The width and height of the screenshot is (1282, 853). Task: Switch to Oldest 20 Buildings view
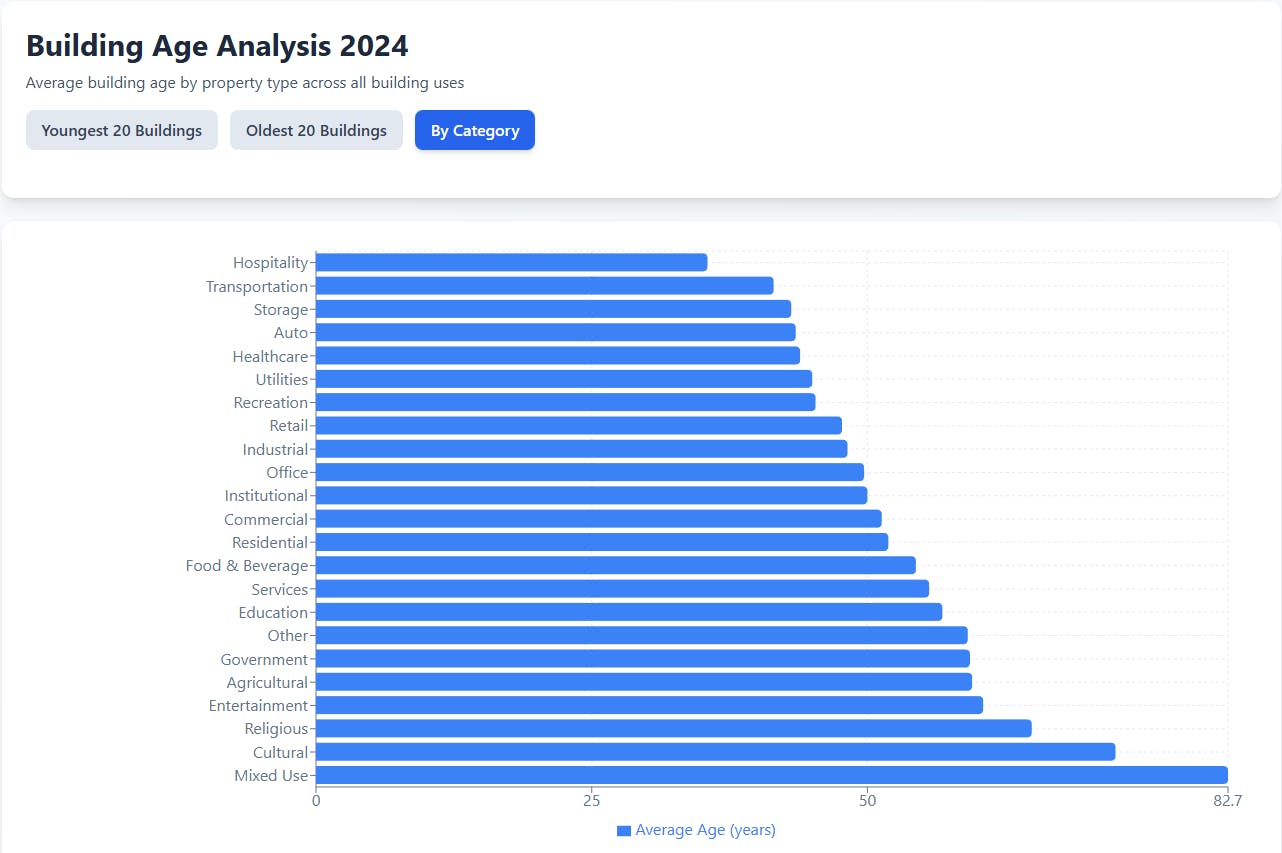(316, 130)
